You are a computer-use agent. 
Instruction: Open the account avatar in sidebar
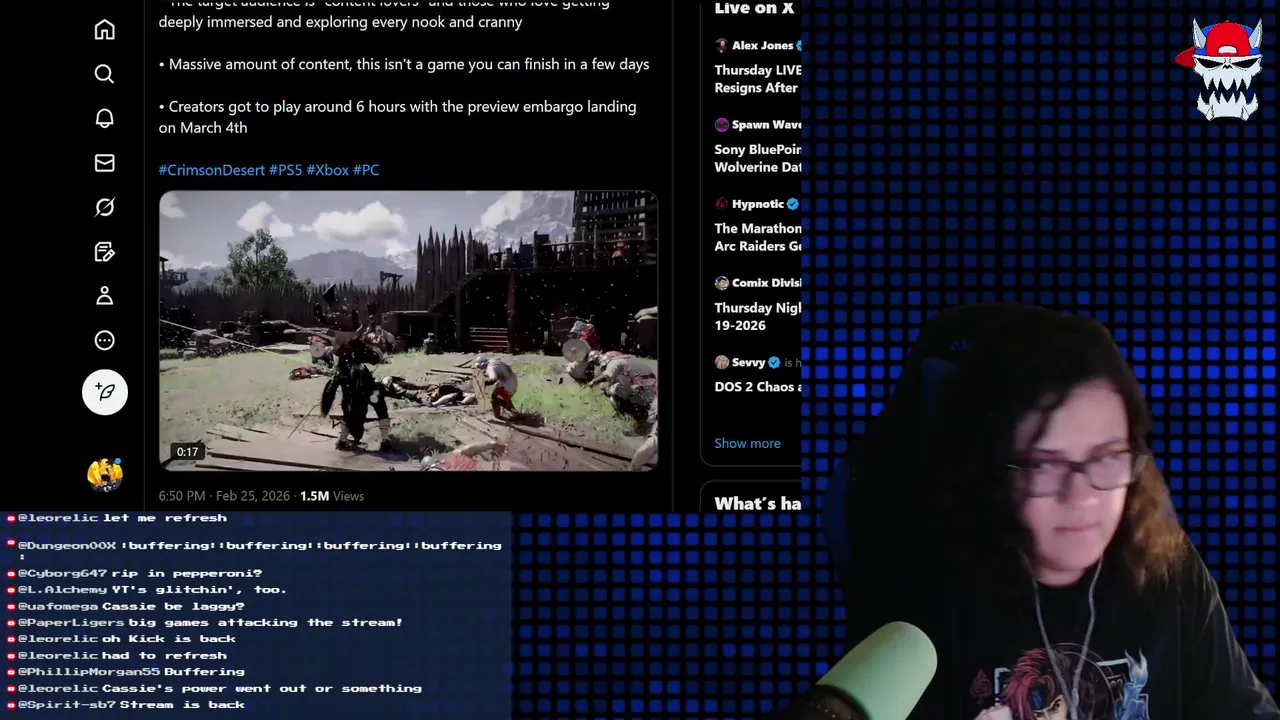pos(105,474)
